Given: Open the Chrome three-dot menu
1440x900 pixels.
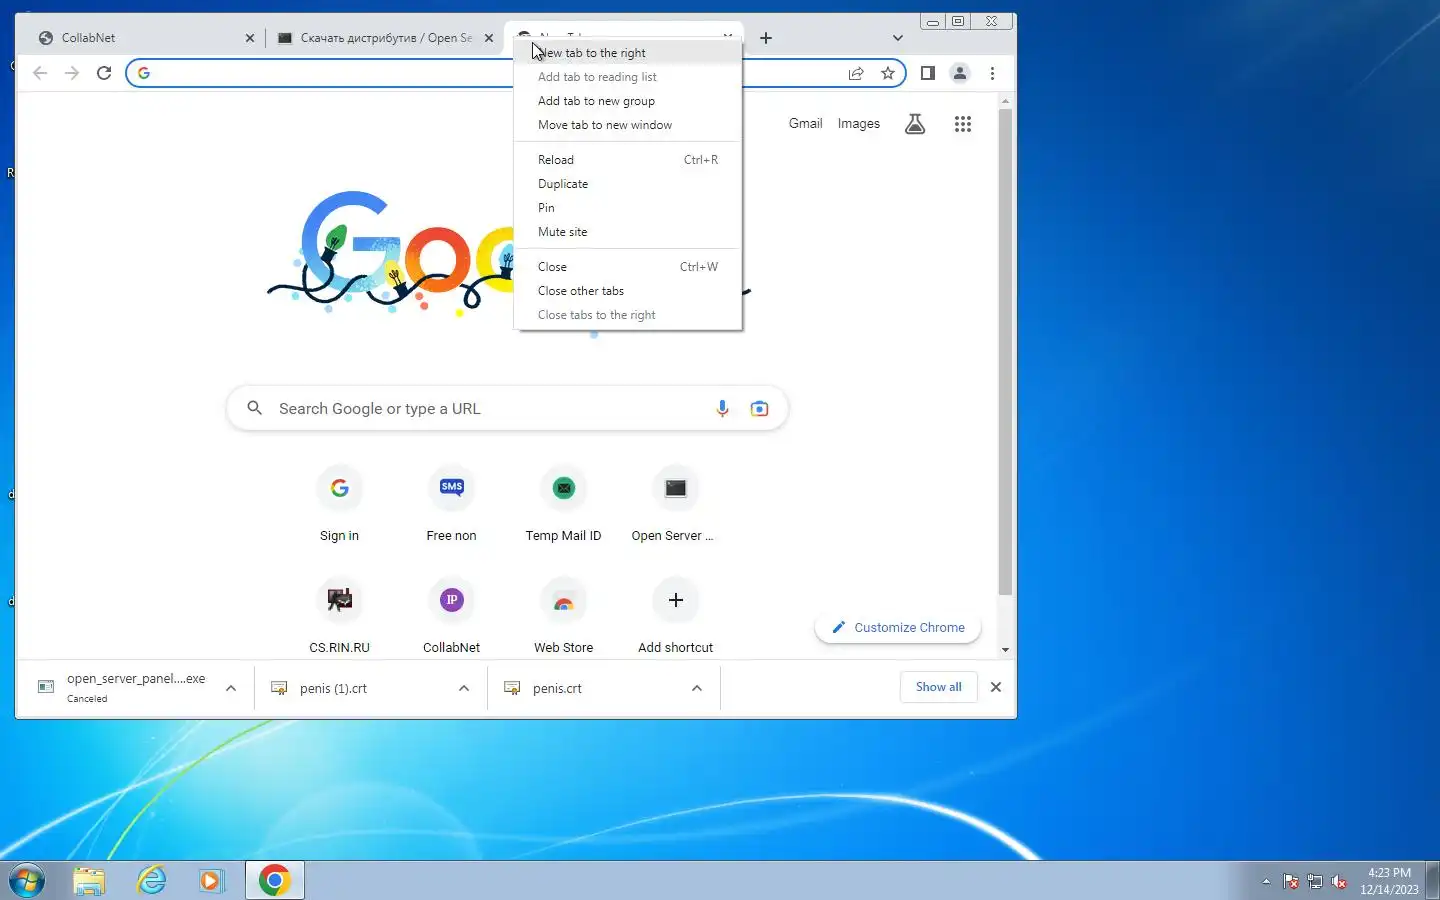Looking at the screenshot, I should (x=992, y=73).
